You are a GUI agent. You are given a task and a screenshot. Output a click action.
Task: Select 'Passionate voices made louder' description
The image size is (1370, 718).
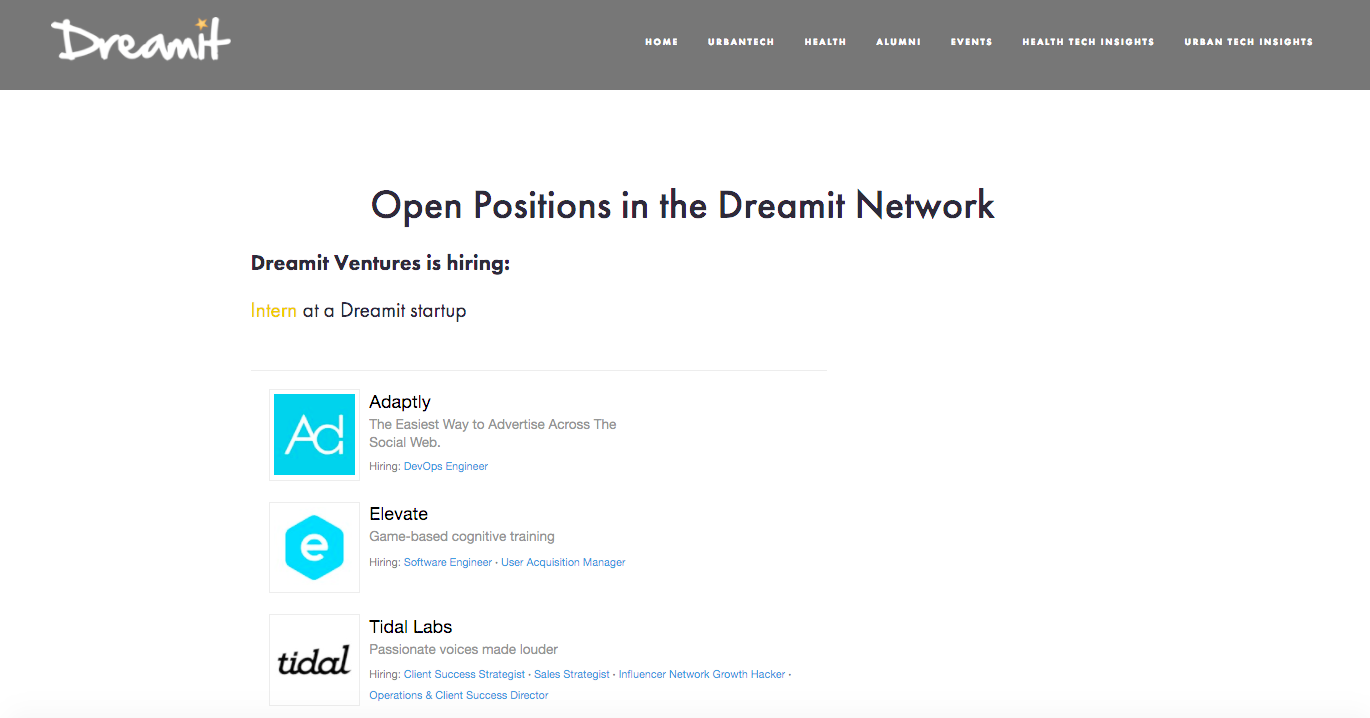tap(464, 649)
